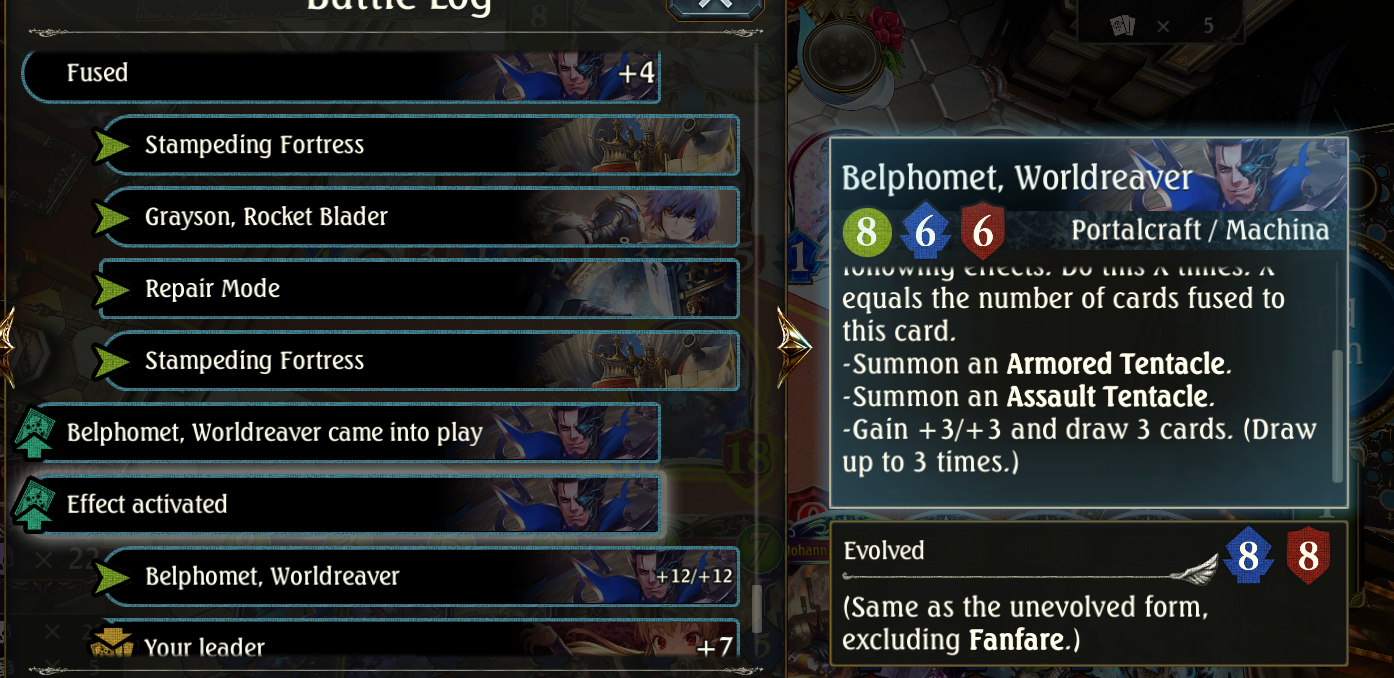Select first Stampeding Fortress log entry
The image size is (1394, 678).
(x=420, y=145)
